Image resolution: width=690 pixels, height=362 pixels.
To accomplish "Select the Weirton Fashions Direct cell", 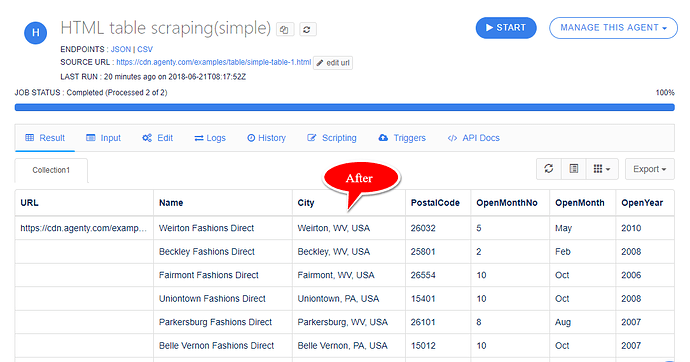I will click(x=223, y=228).
